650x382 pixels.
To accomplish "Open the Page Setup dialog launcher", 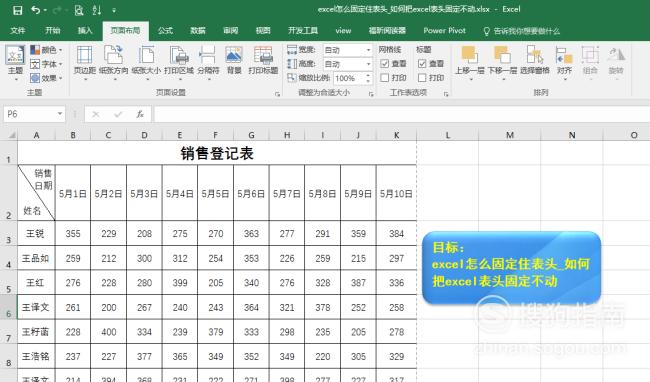I will [277, 94].
